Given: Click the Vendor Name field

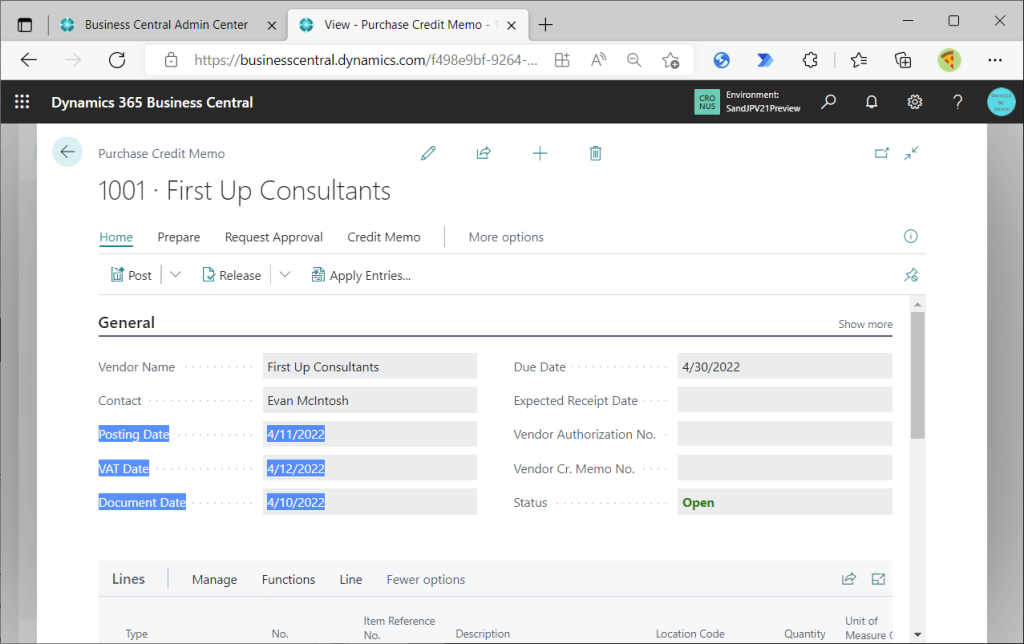Looking at the screenshot, I should pos(370,366).
